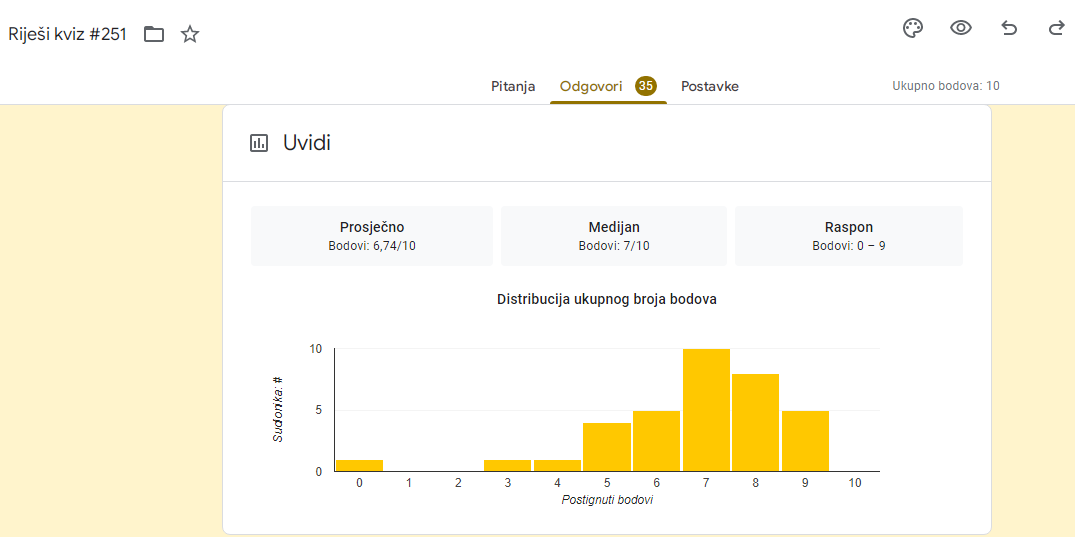
Task: Click the tallest bar at score 7
Action: [706, 410]
